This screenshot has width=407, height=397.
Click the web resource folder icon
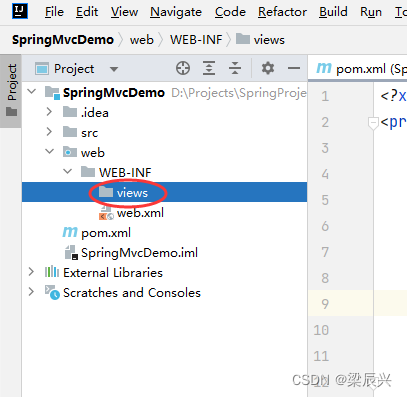(70, 152)
